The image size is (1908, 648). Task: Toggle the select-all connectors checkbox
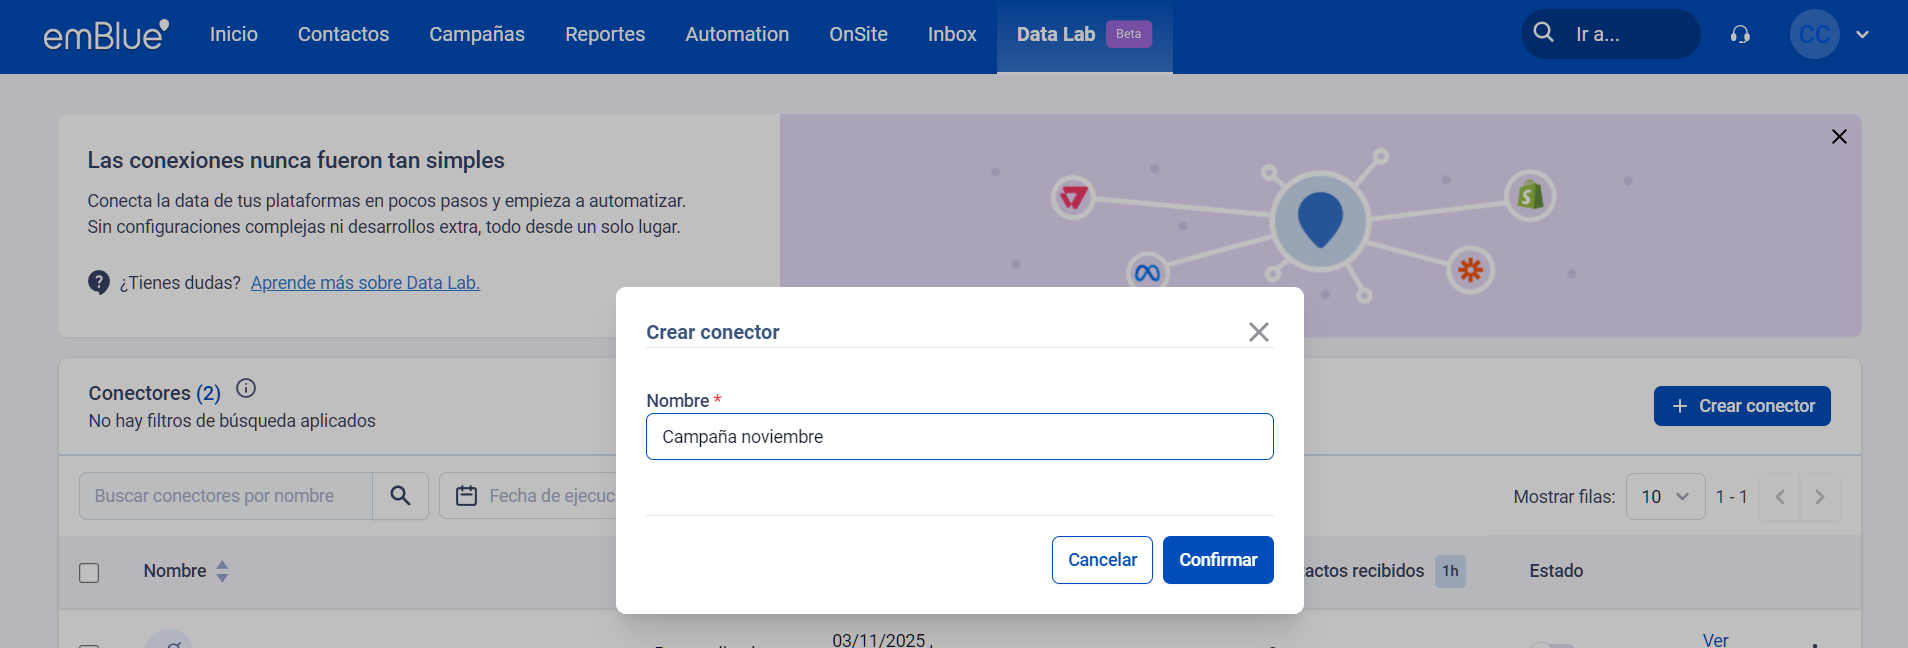tap(89, 573)
